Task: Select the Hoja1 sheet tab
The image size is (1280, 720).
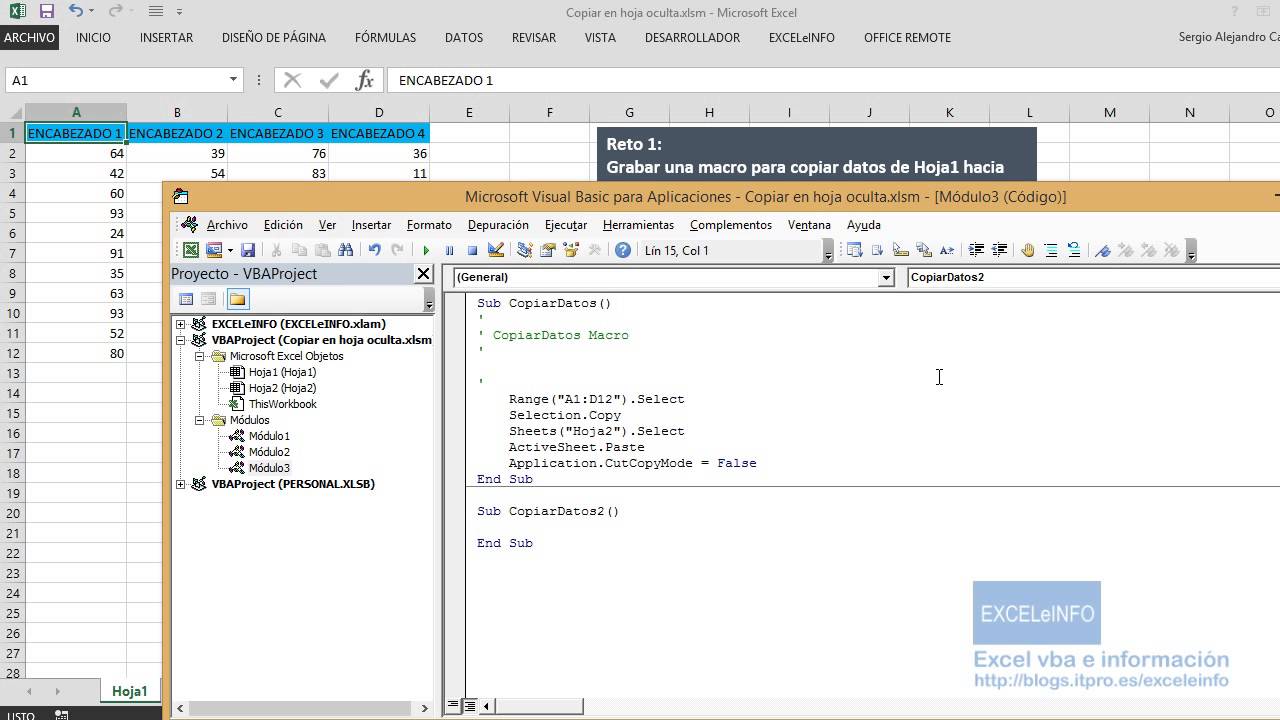Action: (130, 691)
